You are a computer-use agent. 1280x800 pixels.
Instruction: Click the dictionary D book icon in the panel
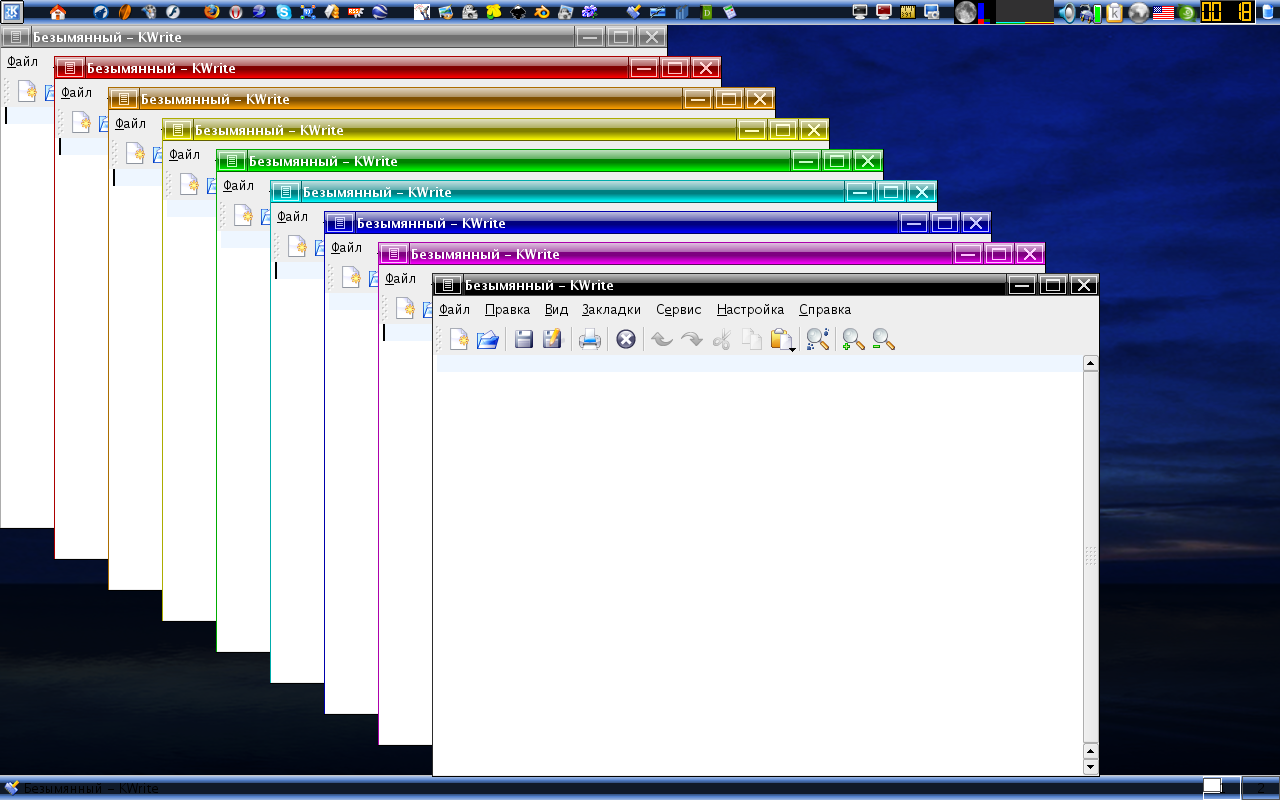(x=708, y=12)
